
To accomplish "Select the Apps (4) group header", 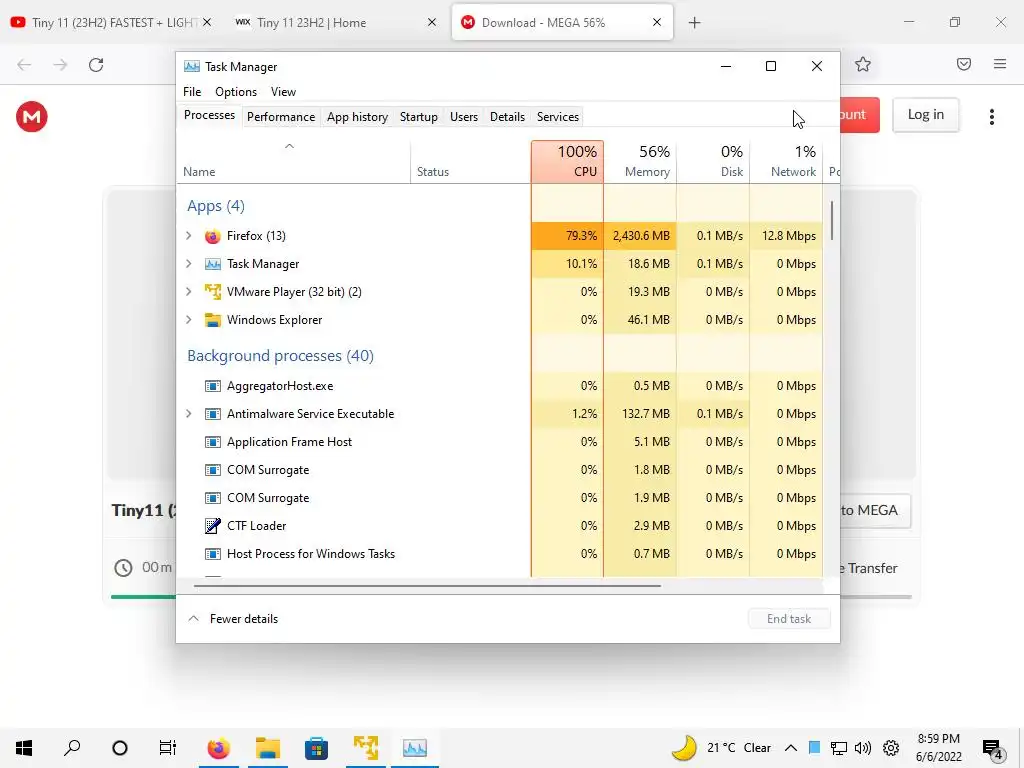I will [216, 206].
